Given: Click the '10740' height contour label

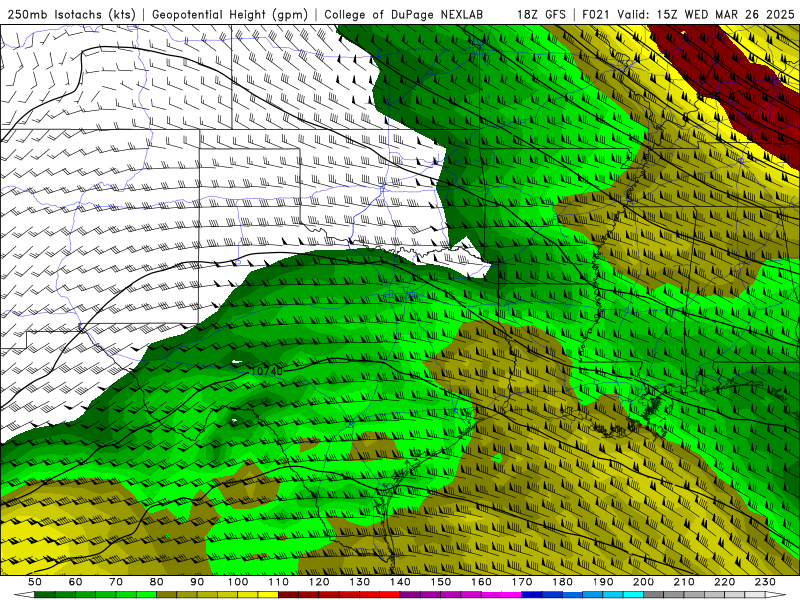Looking at the screenshot, I should [x=267, y=371].
